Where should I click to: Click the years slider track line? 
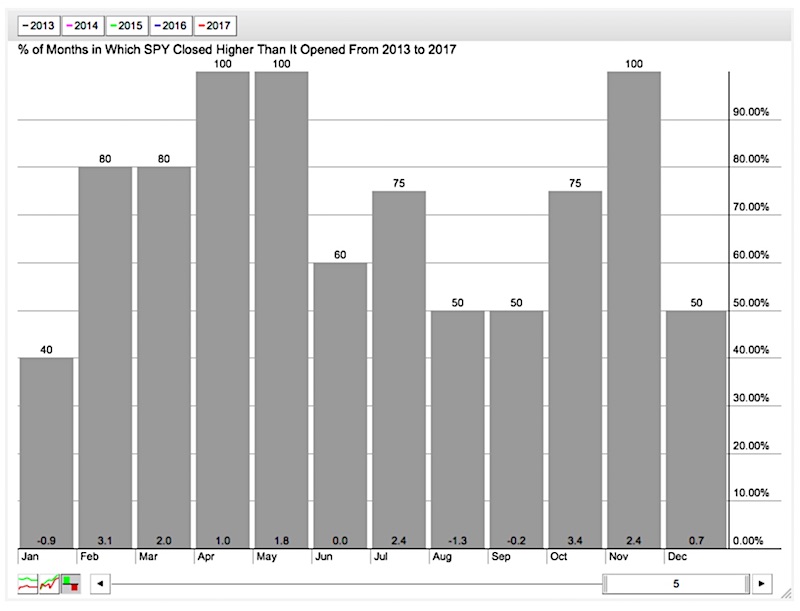click(357, 583)
